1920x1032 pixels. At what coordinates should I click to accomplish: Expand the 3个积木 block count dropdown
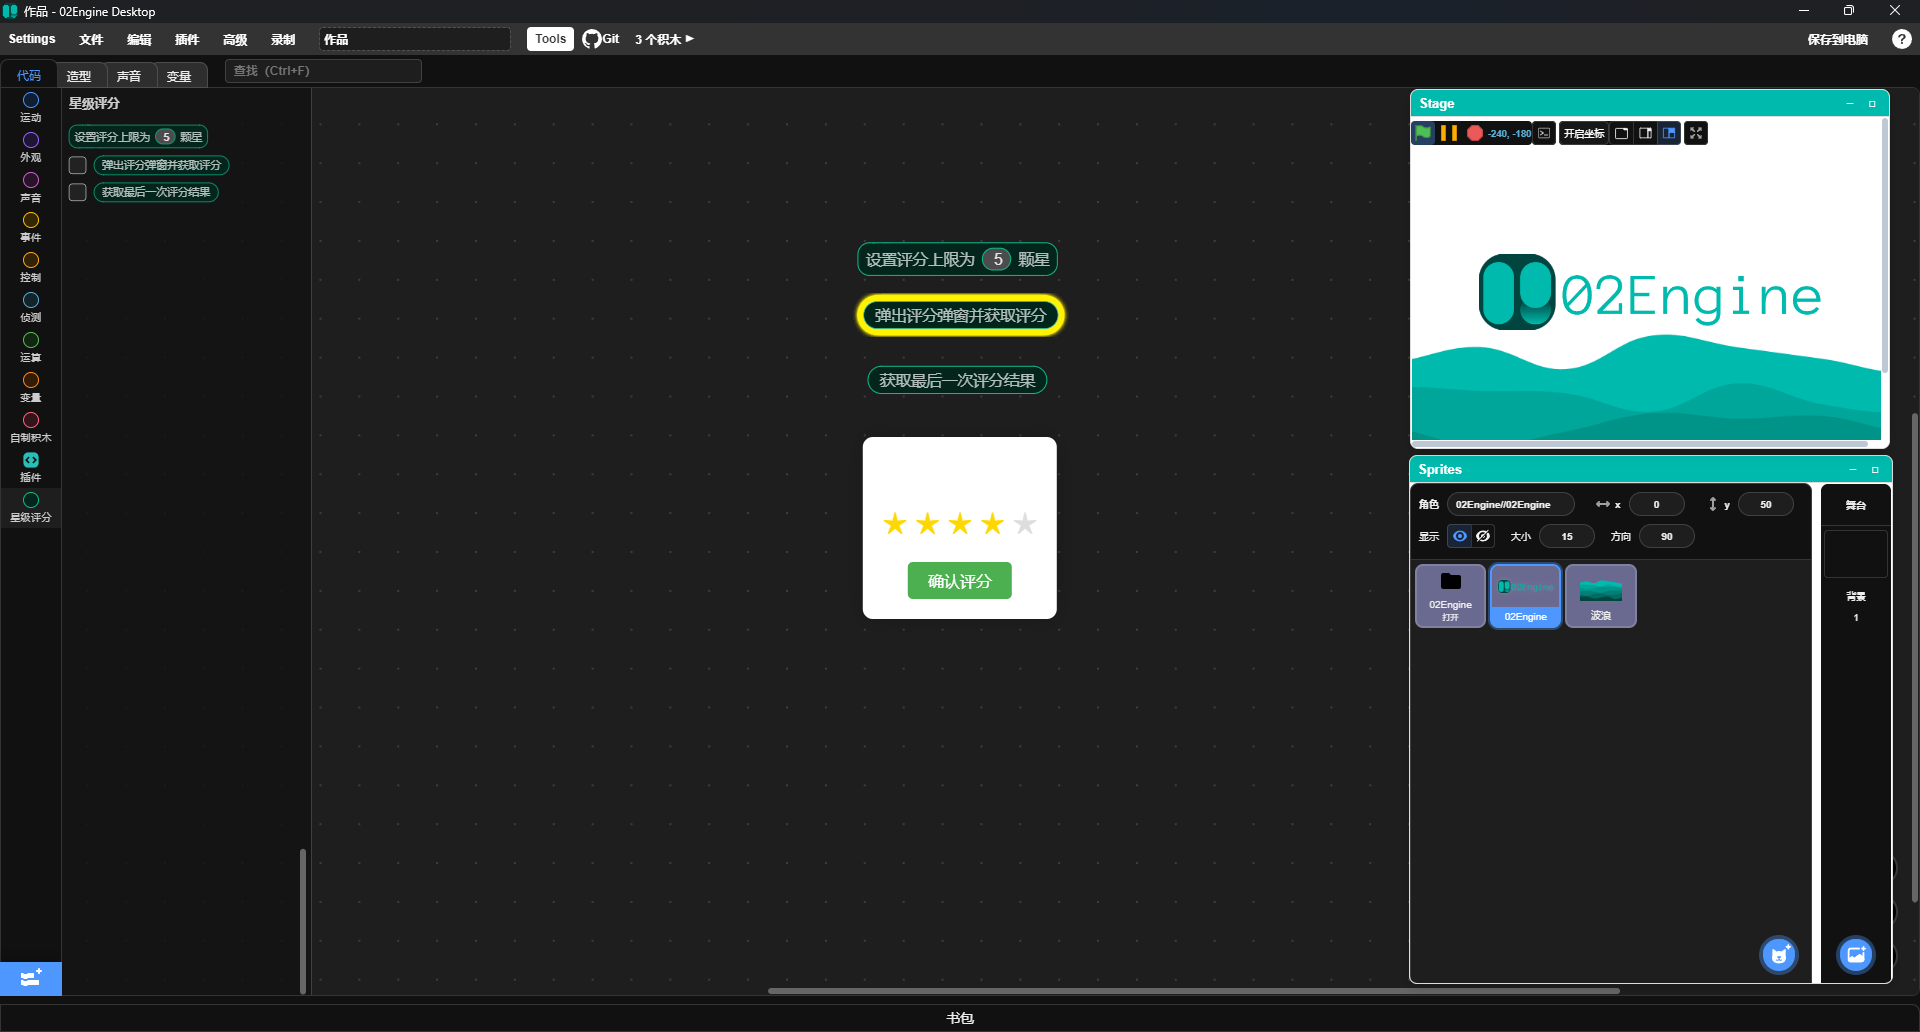(x=664, y=39)
